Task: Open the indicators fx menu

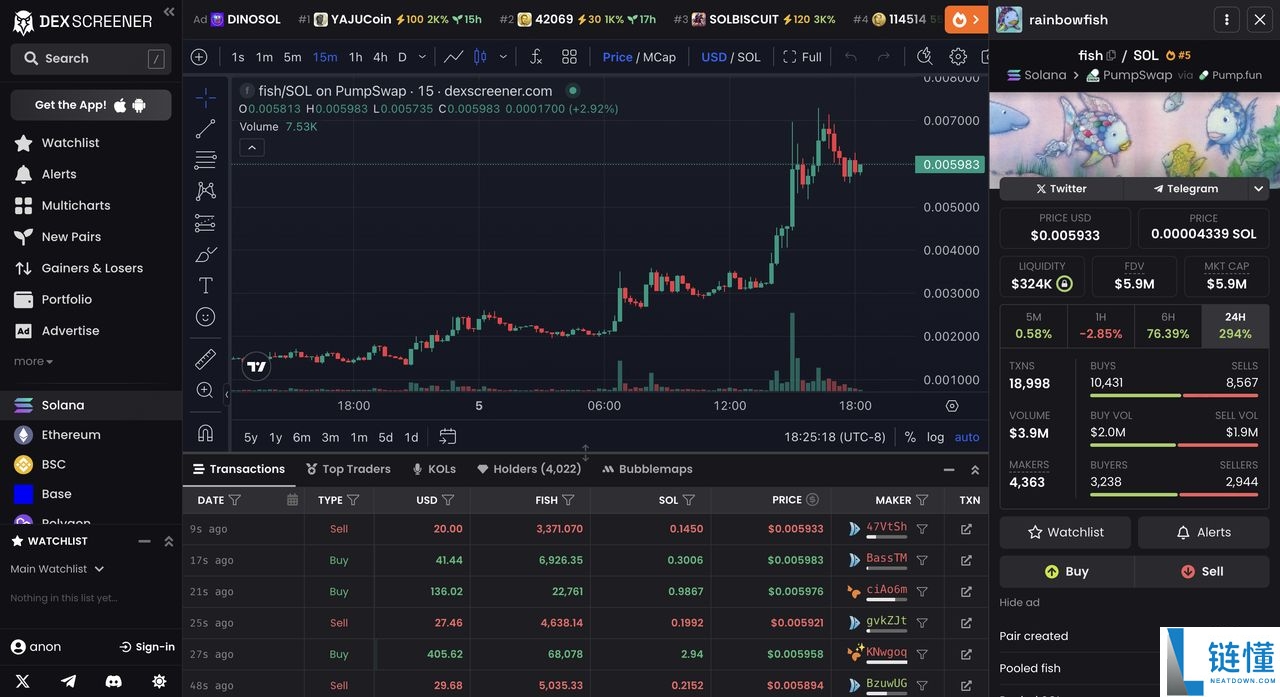Action: 536,57
